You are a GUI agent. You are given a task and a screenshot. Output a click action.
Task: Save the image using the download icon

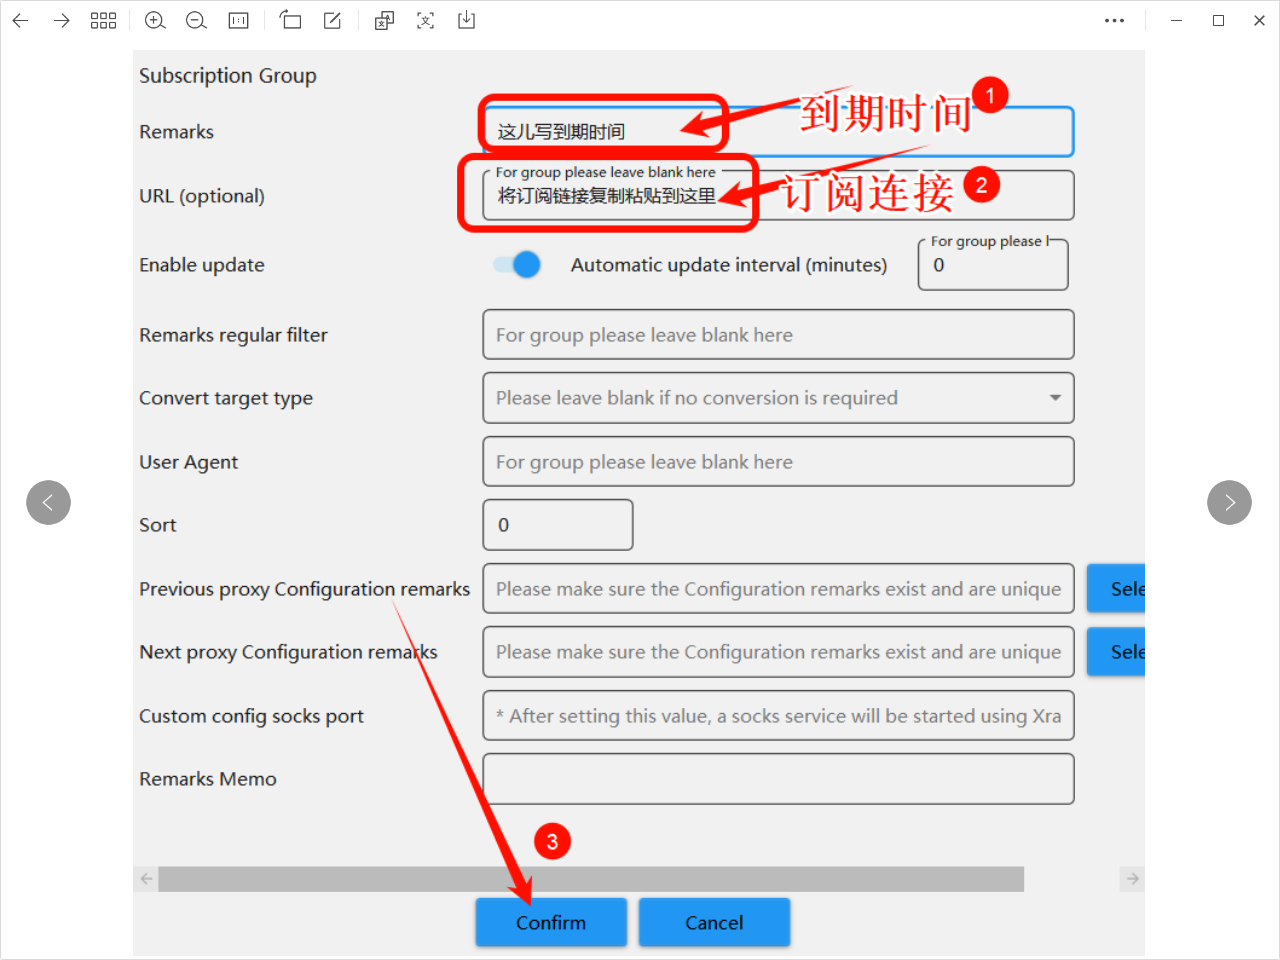tap(466, 20)
